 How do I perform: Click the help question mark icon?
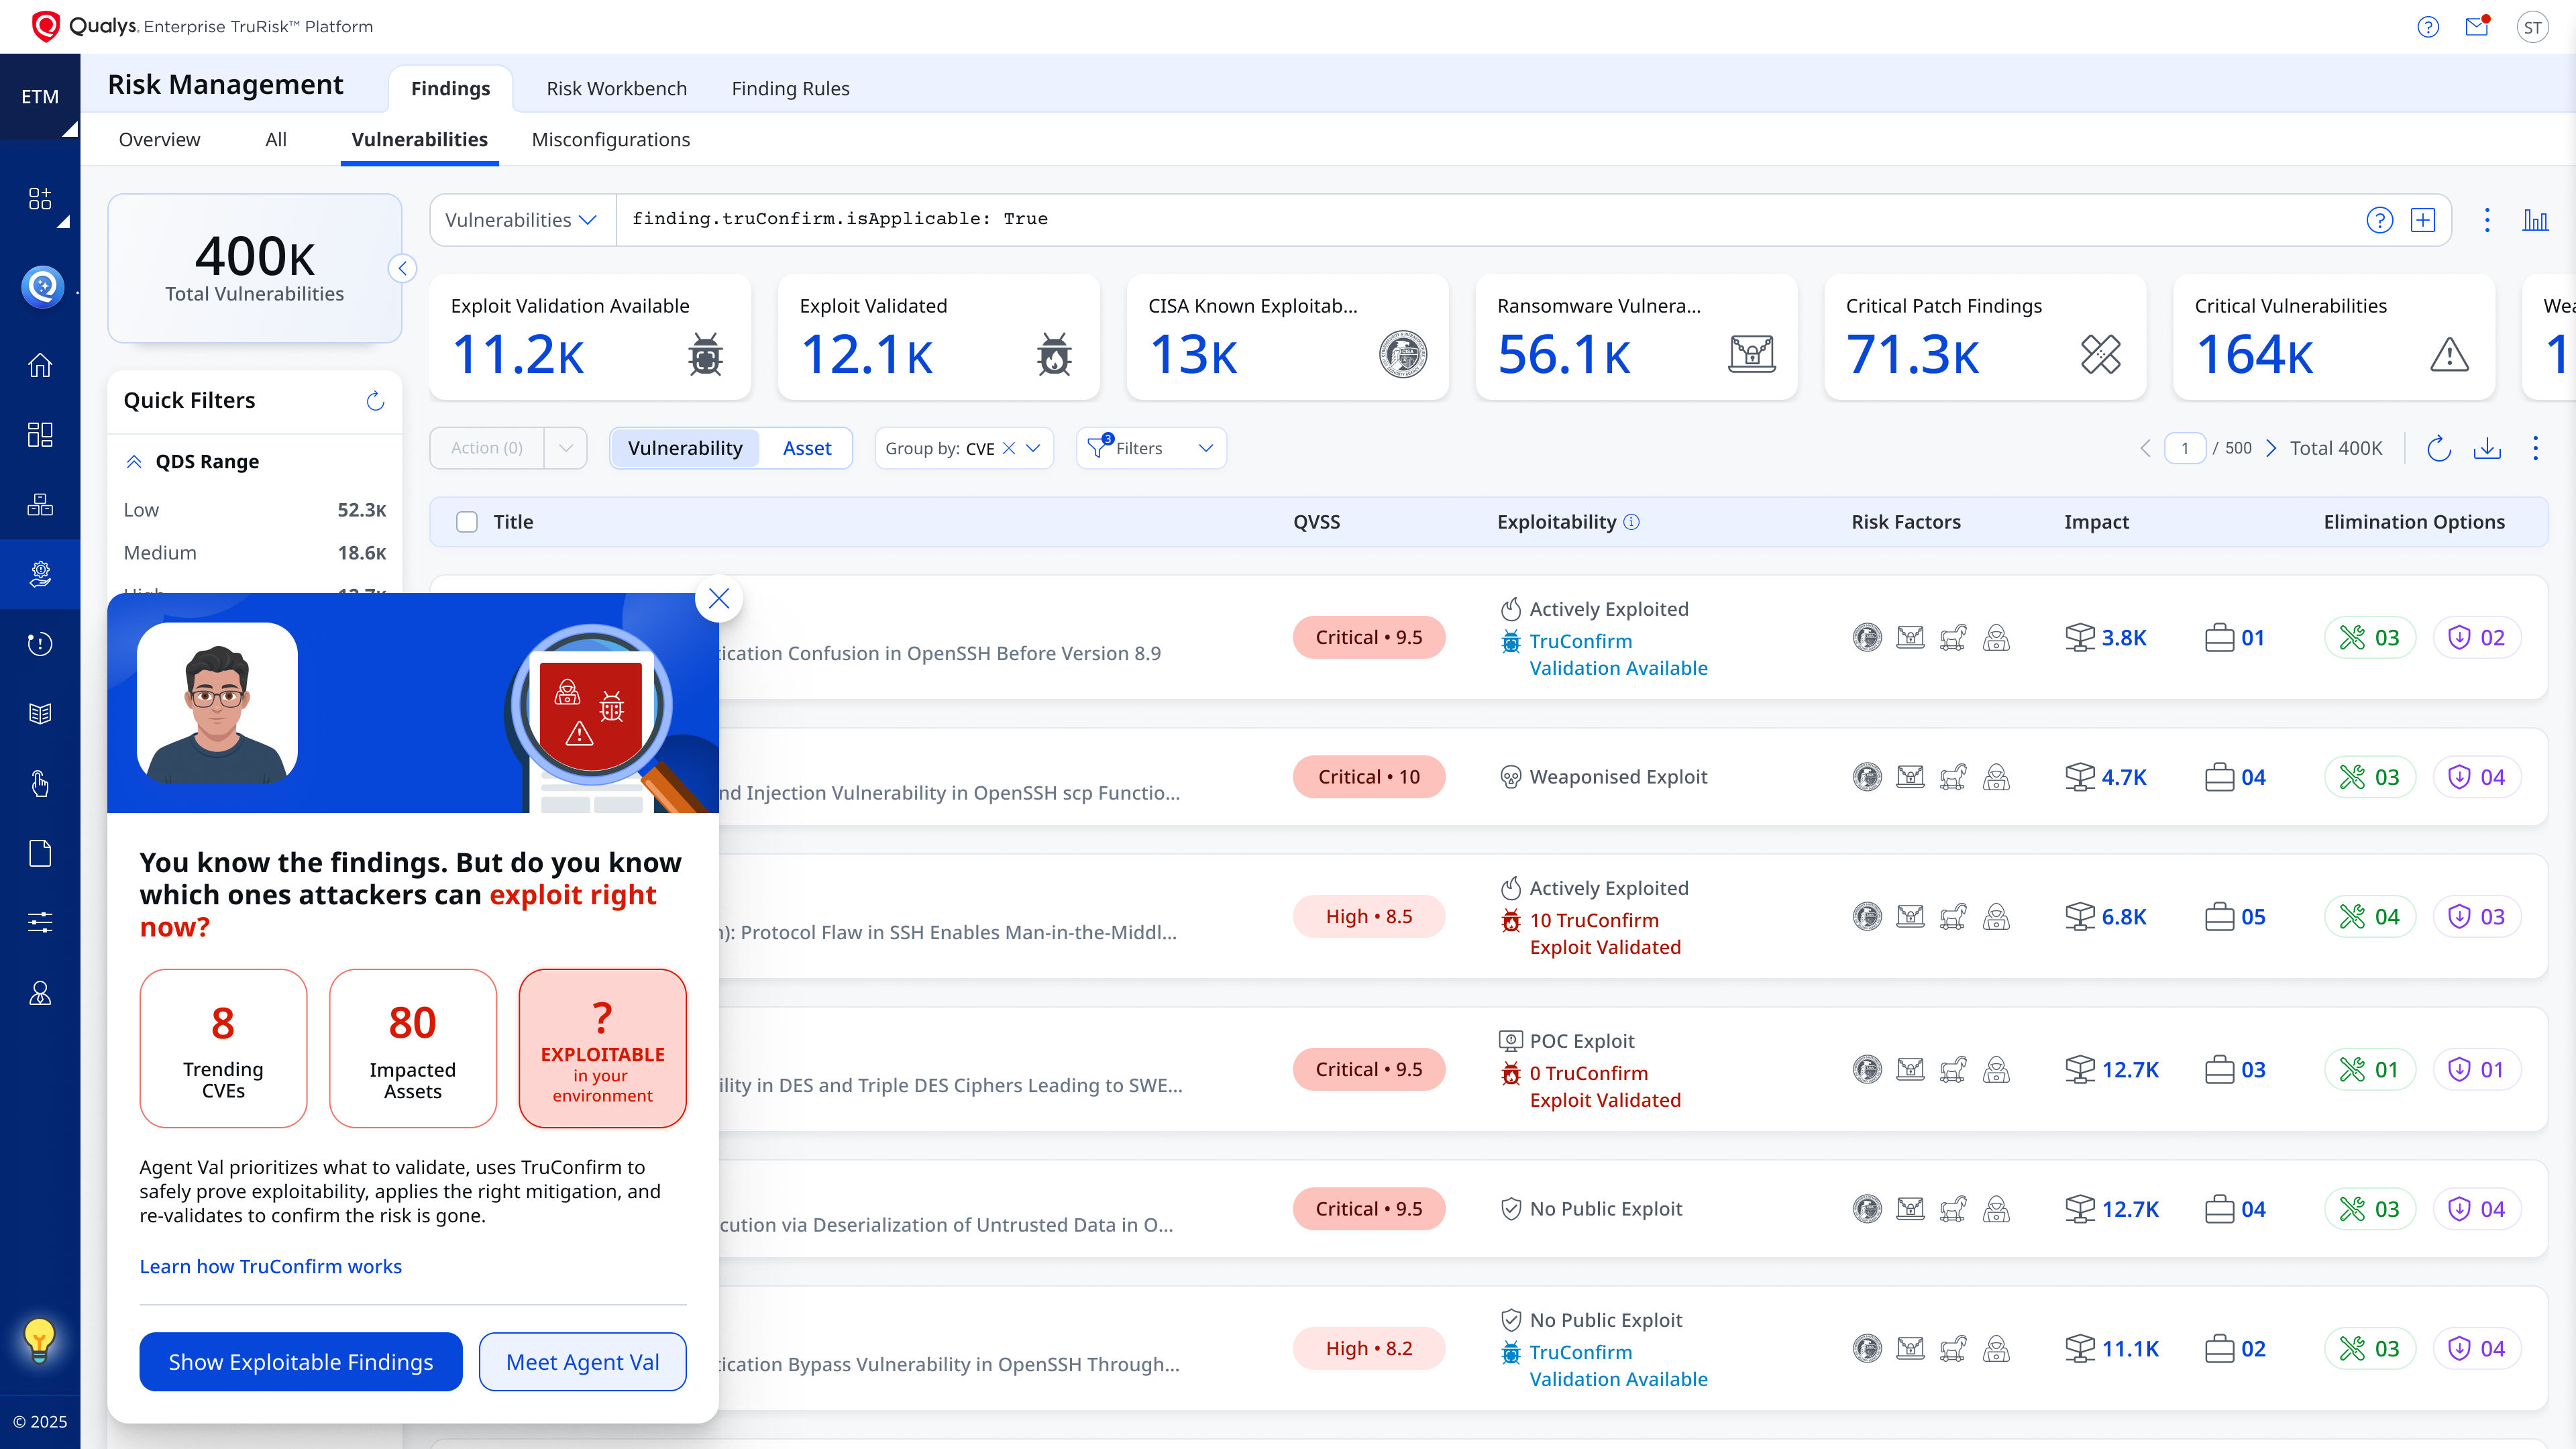tap(2428, 26)
